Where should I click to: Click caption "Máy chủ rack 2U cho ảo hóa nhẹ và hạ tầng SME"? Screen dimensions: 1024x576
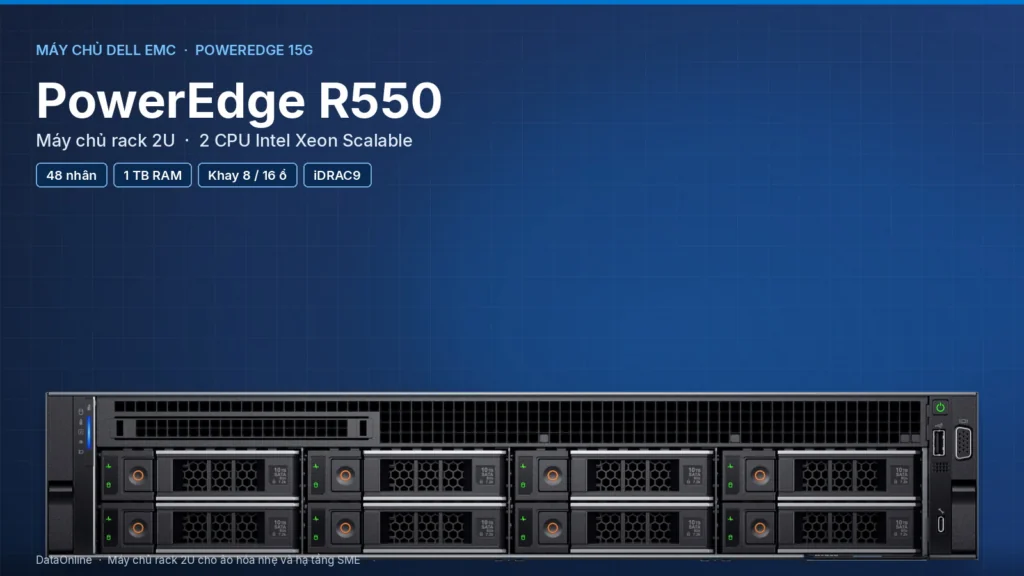point(234,560)
